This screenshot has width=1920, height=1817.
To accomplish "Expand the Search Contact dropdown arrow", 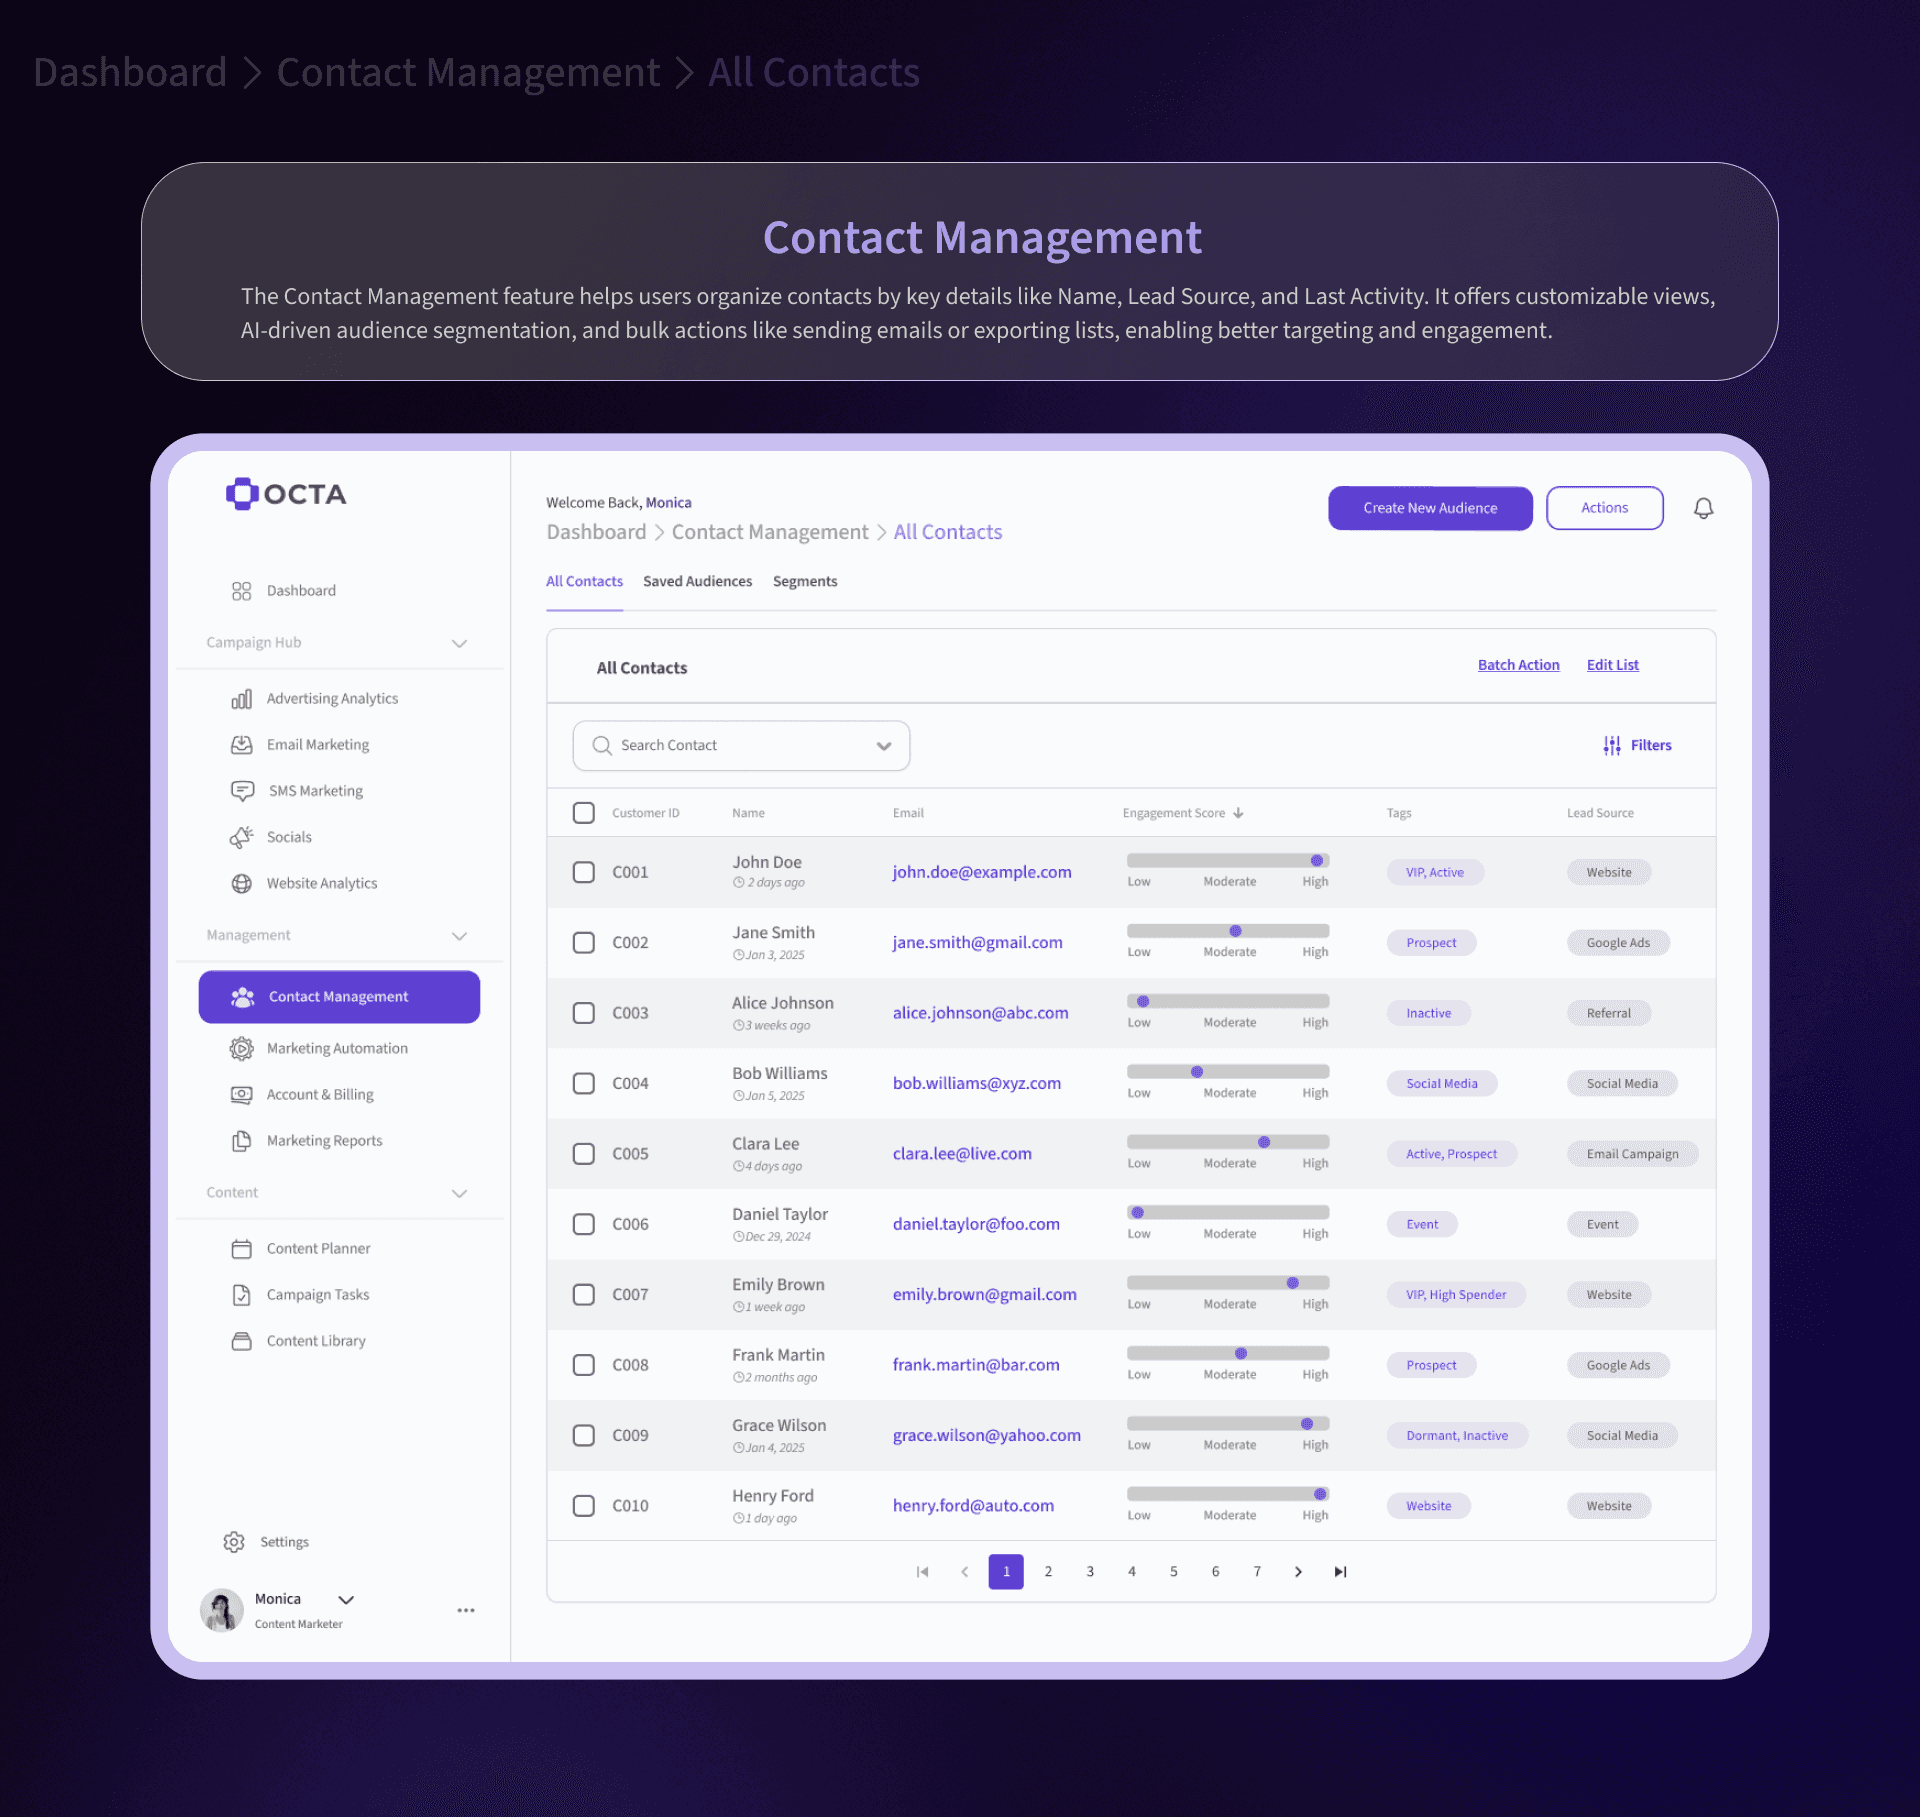I will point(884,746).
